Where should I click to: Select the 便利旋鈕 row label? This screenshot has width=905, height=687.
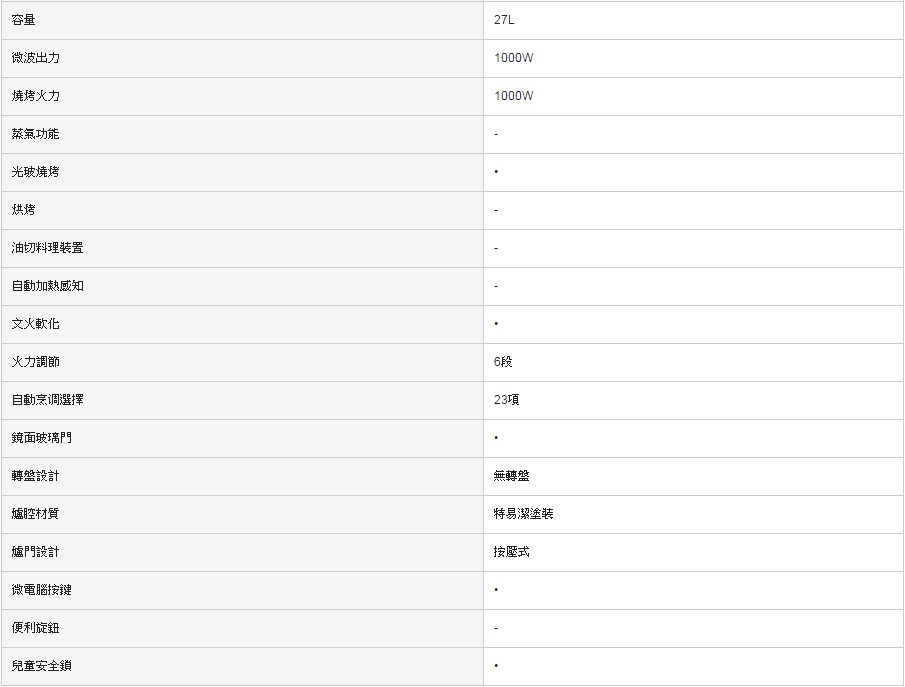[x=36, y=628]
